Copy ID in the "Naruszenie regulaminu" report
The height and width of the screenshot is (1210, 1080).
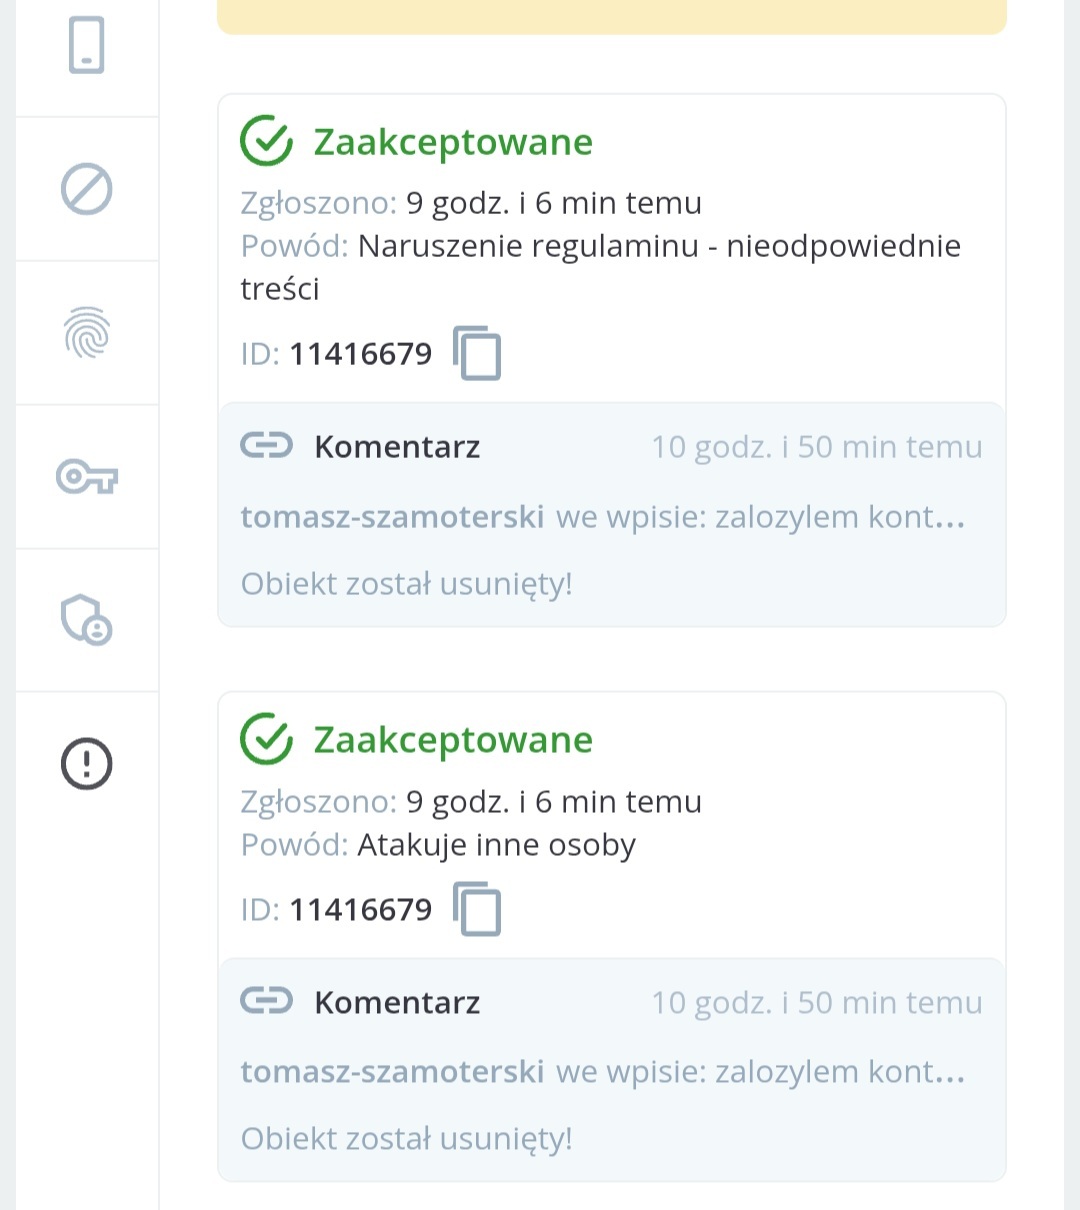click(x=477, y=353)
